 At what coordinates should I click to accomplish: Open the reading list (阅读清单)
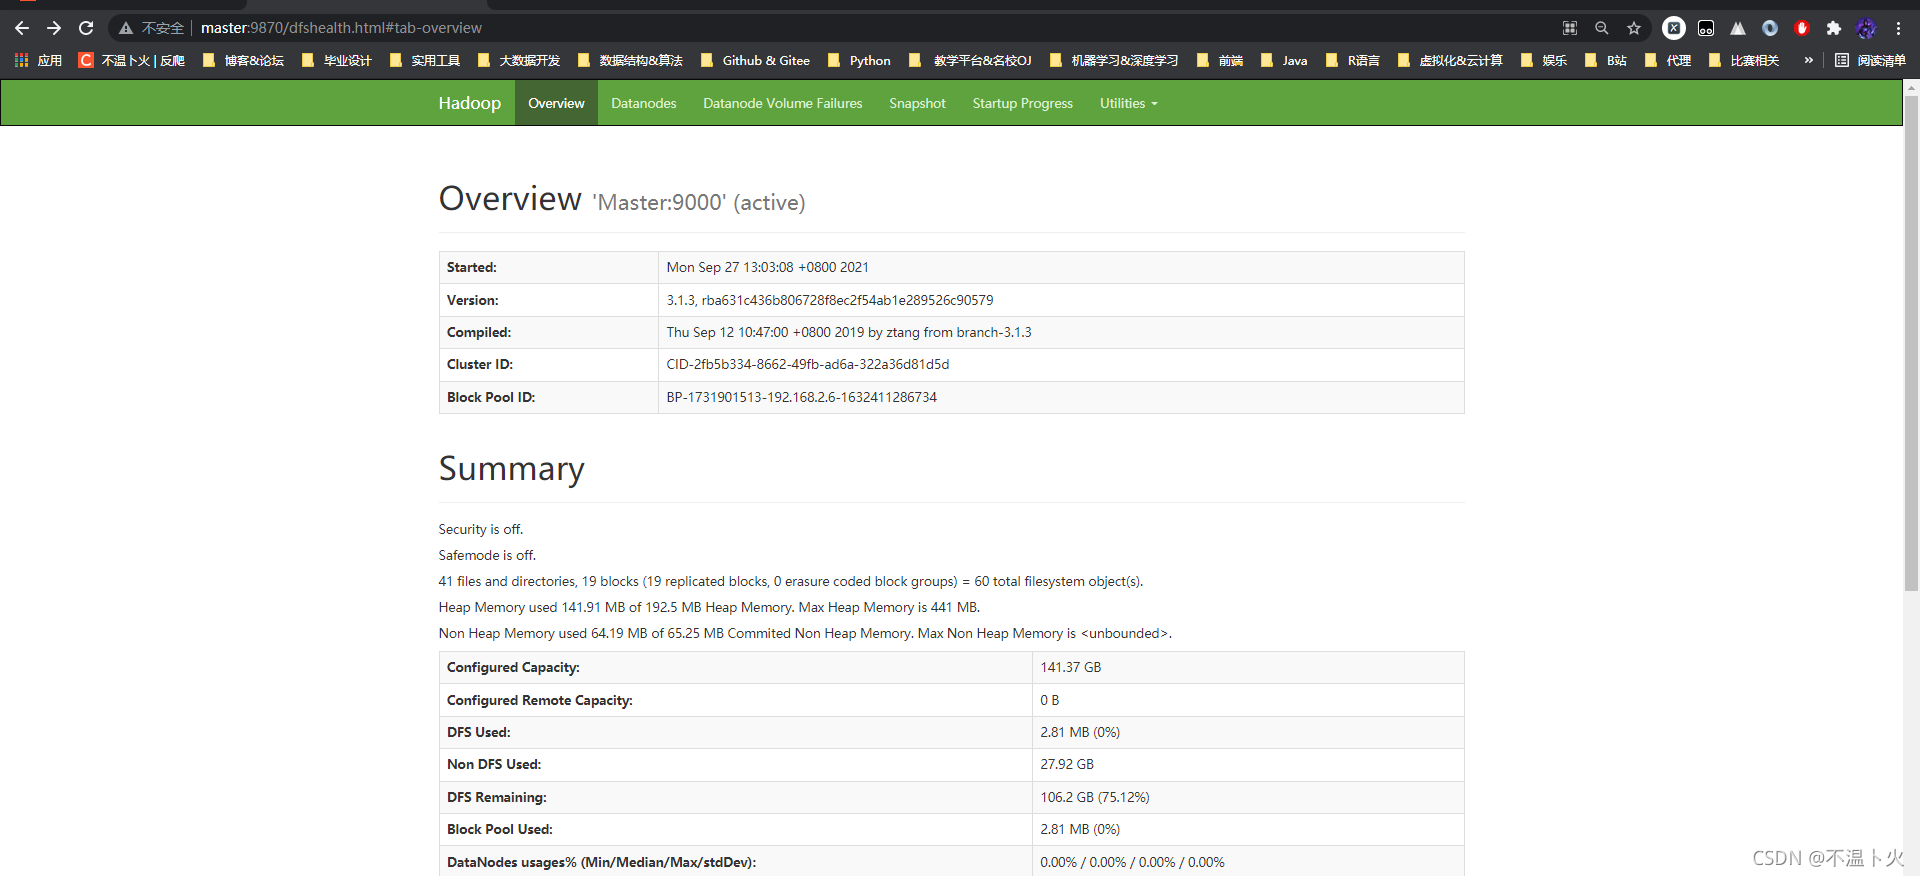coord(1870,61)
